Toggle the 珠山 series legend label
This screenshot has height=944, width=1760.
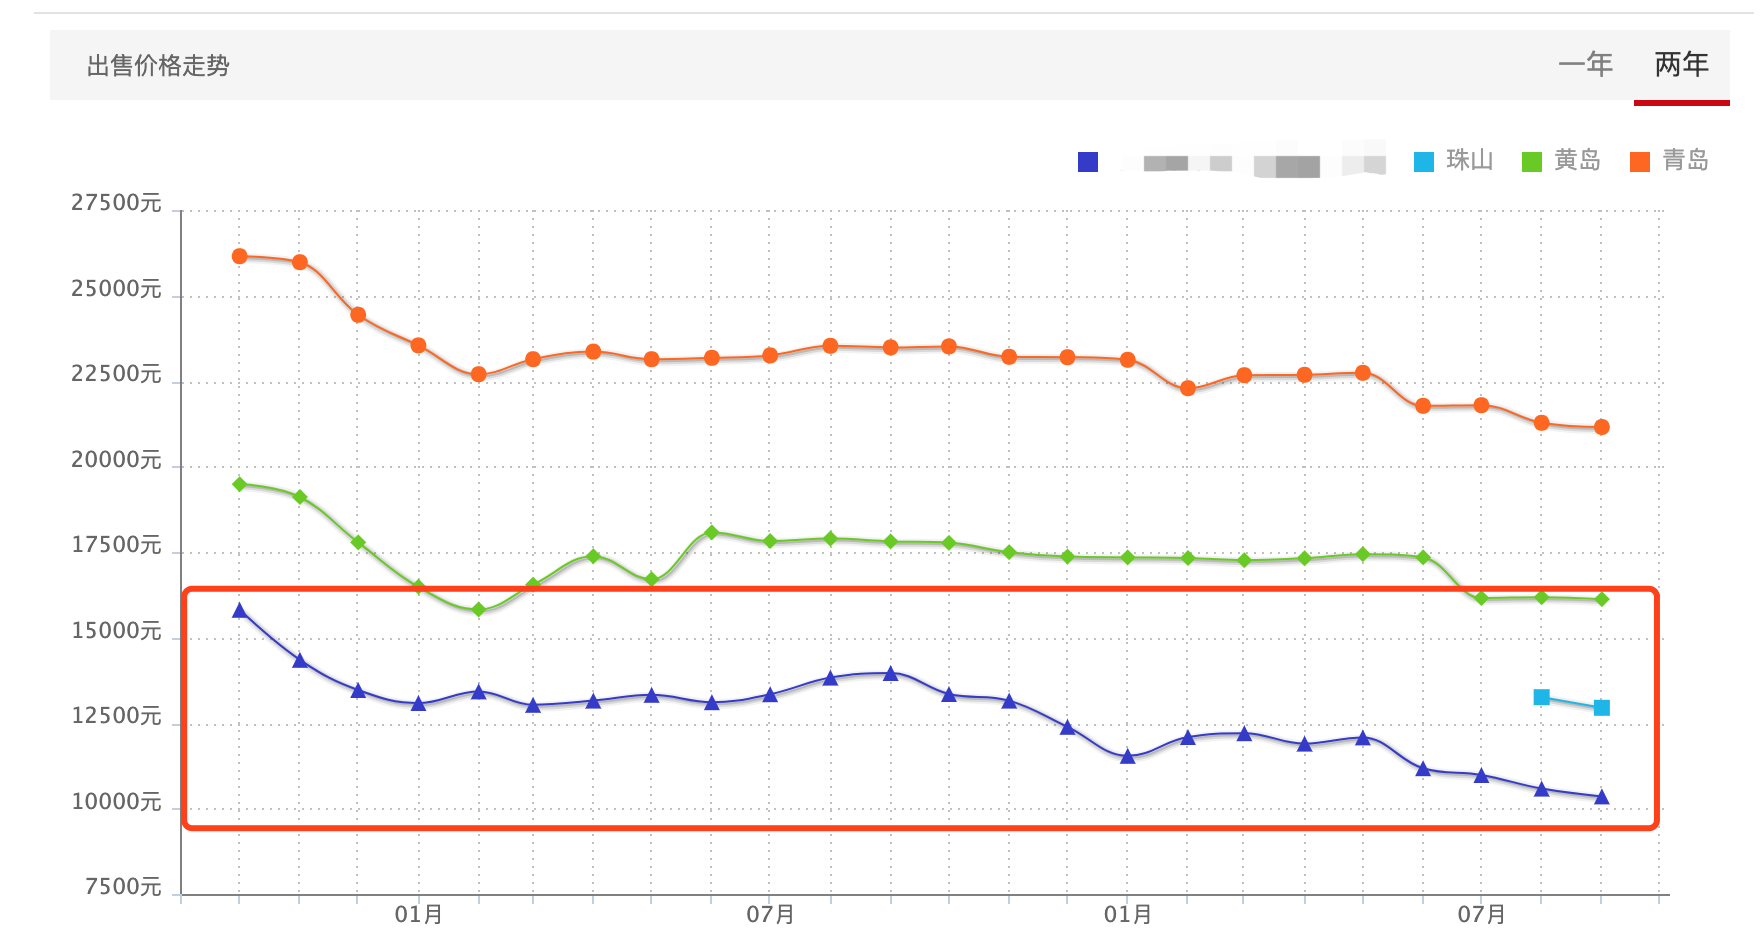1469,160
